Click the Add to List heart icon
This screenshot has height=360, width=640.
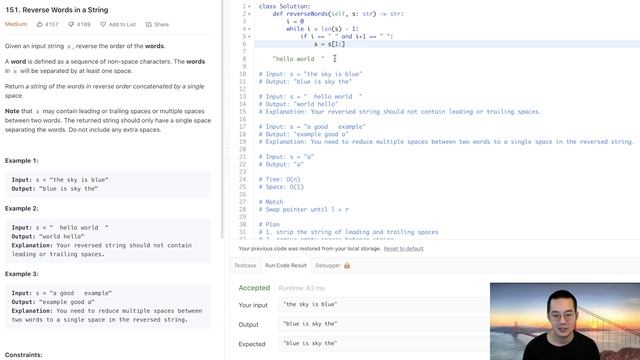103,24
